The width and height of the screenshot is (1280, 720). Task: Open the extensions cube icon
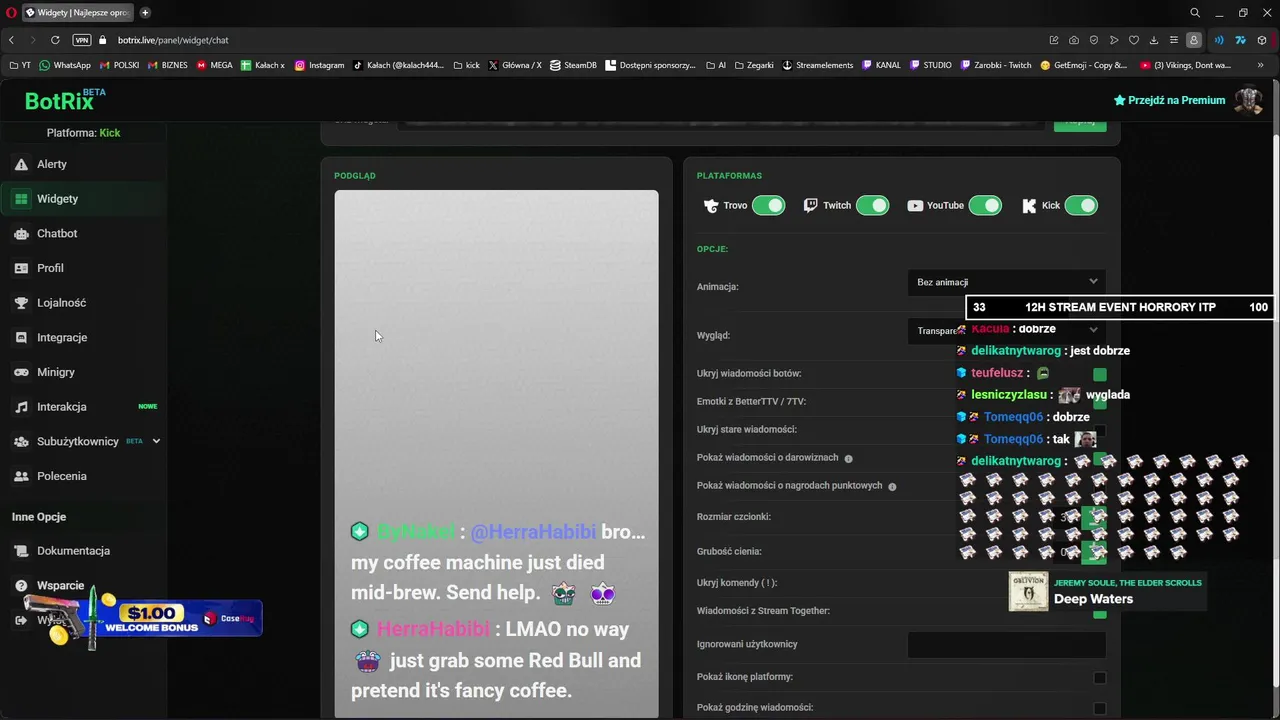tap(1262, 40)
